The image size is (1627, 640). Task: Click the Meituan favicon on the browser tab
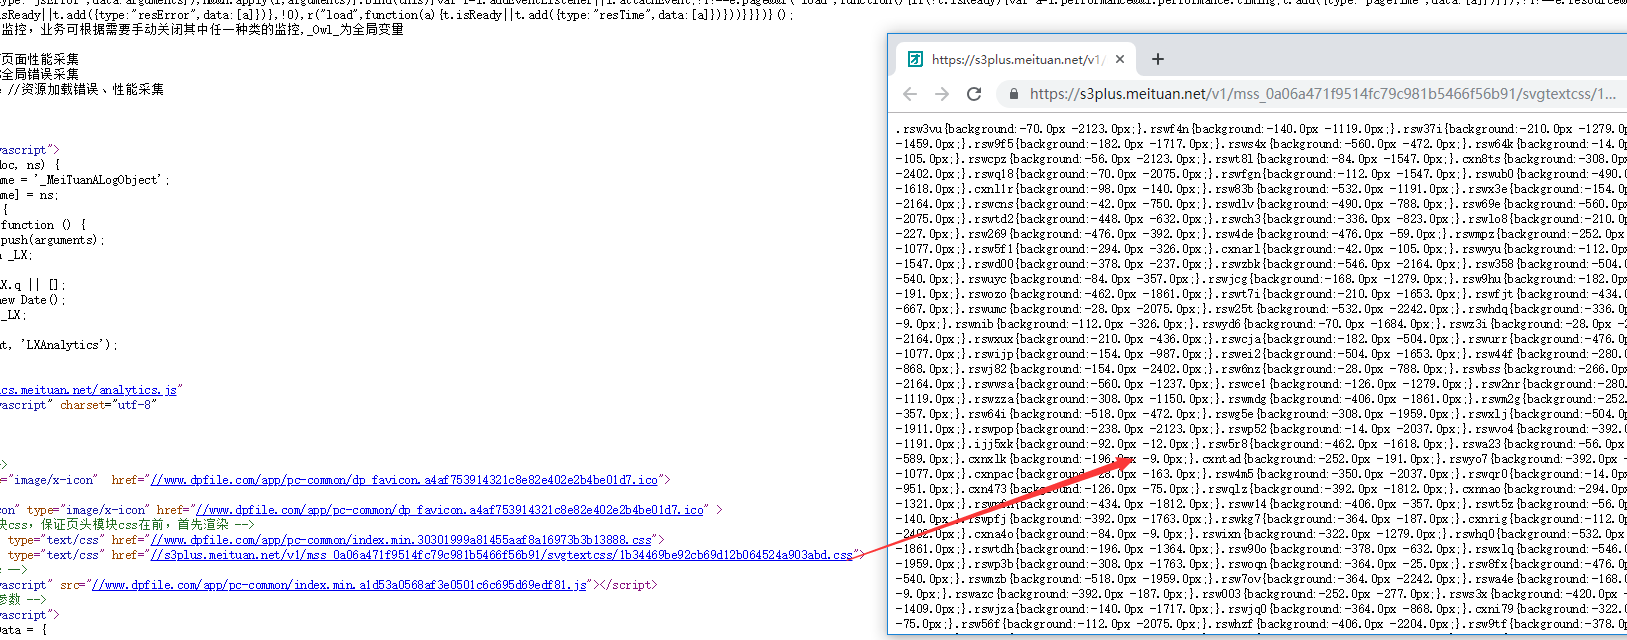[x=915, y=59]
